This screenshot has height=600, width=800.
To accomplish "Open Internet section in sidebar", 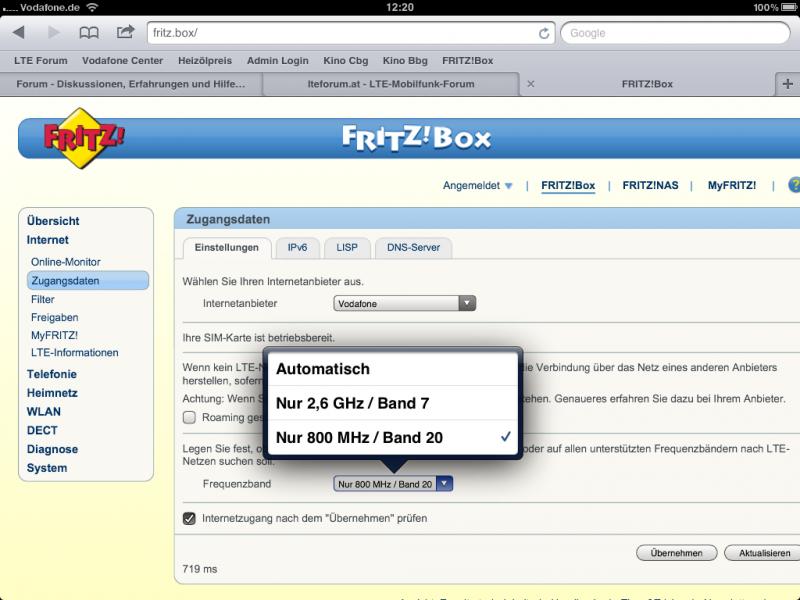I will coord(47,240).
